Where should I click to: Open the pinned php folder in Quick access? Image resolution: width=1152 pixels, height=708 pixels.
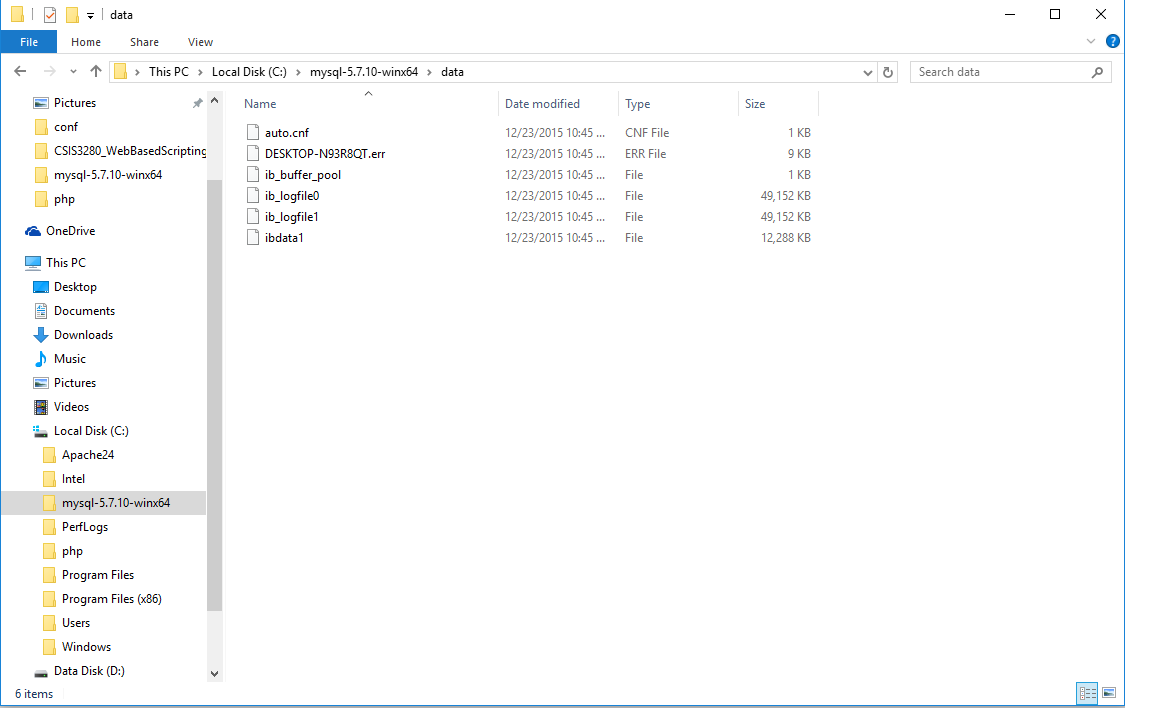tap(64, 199)
